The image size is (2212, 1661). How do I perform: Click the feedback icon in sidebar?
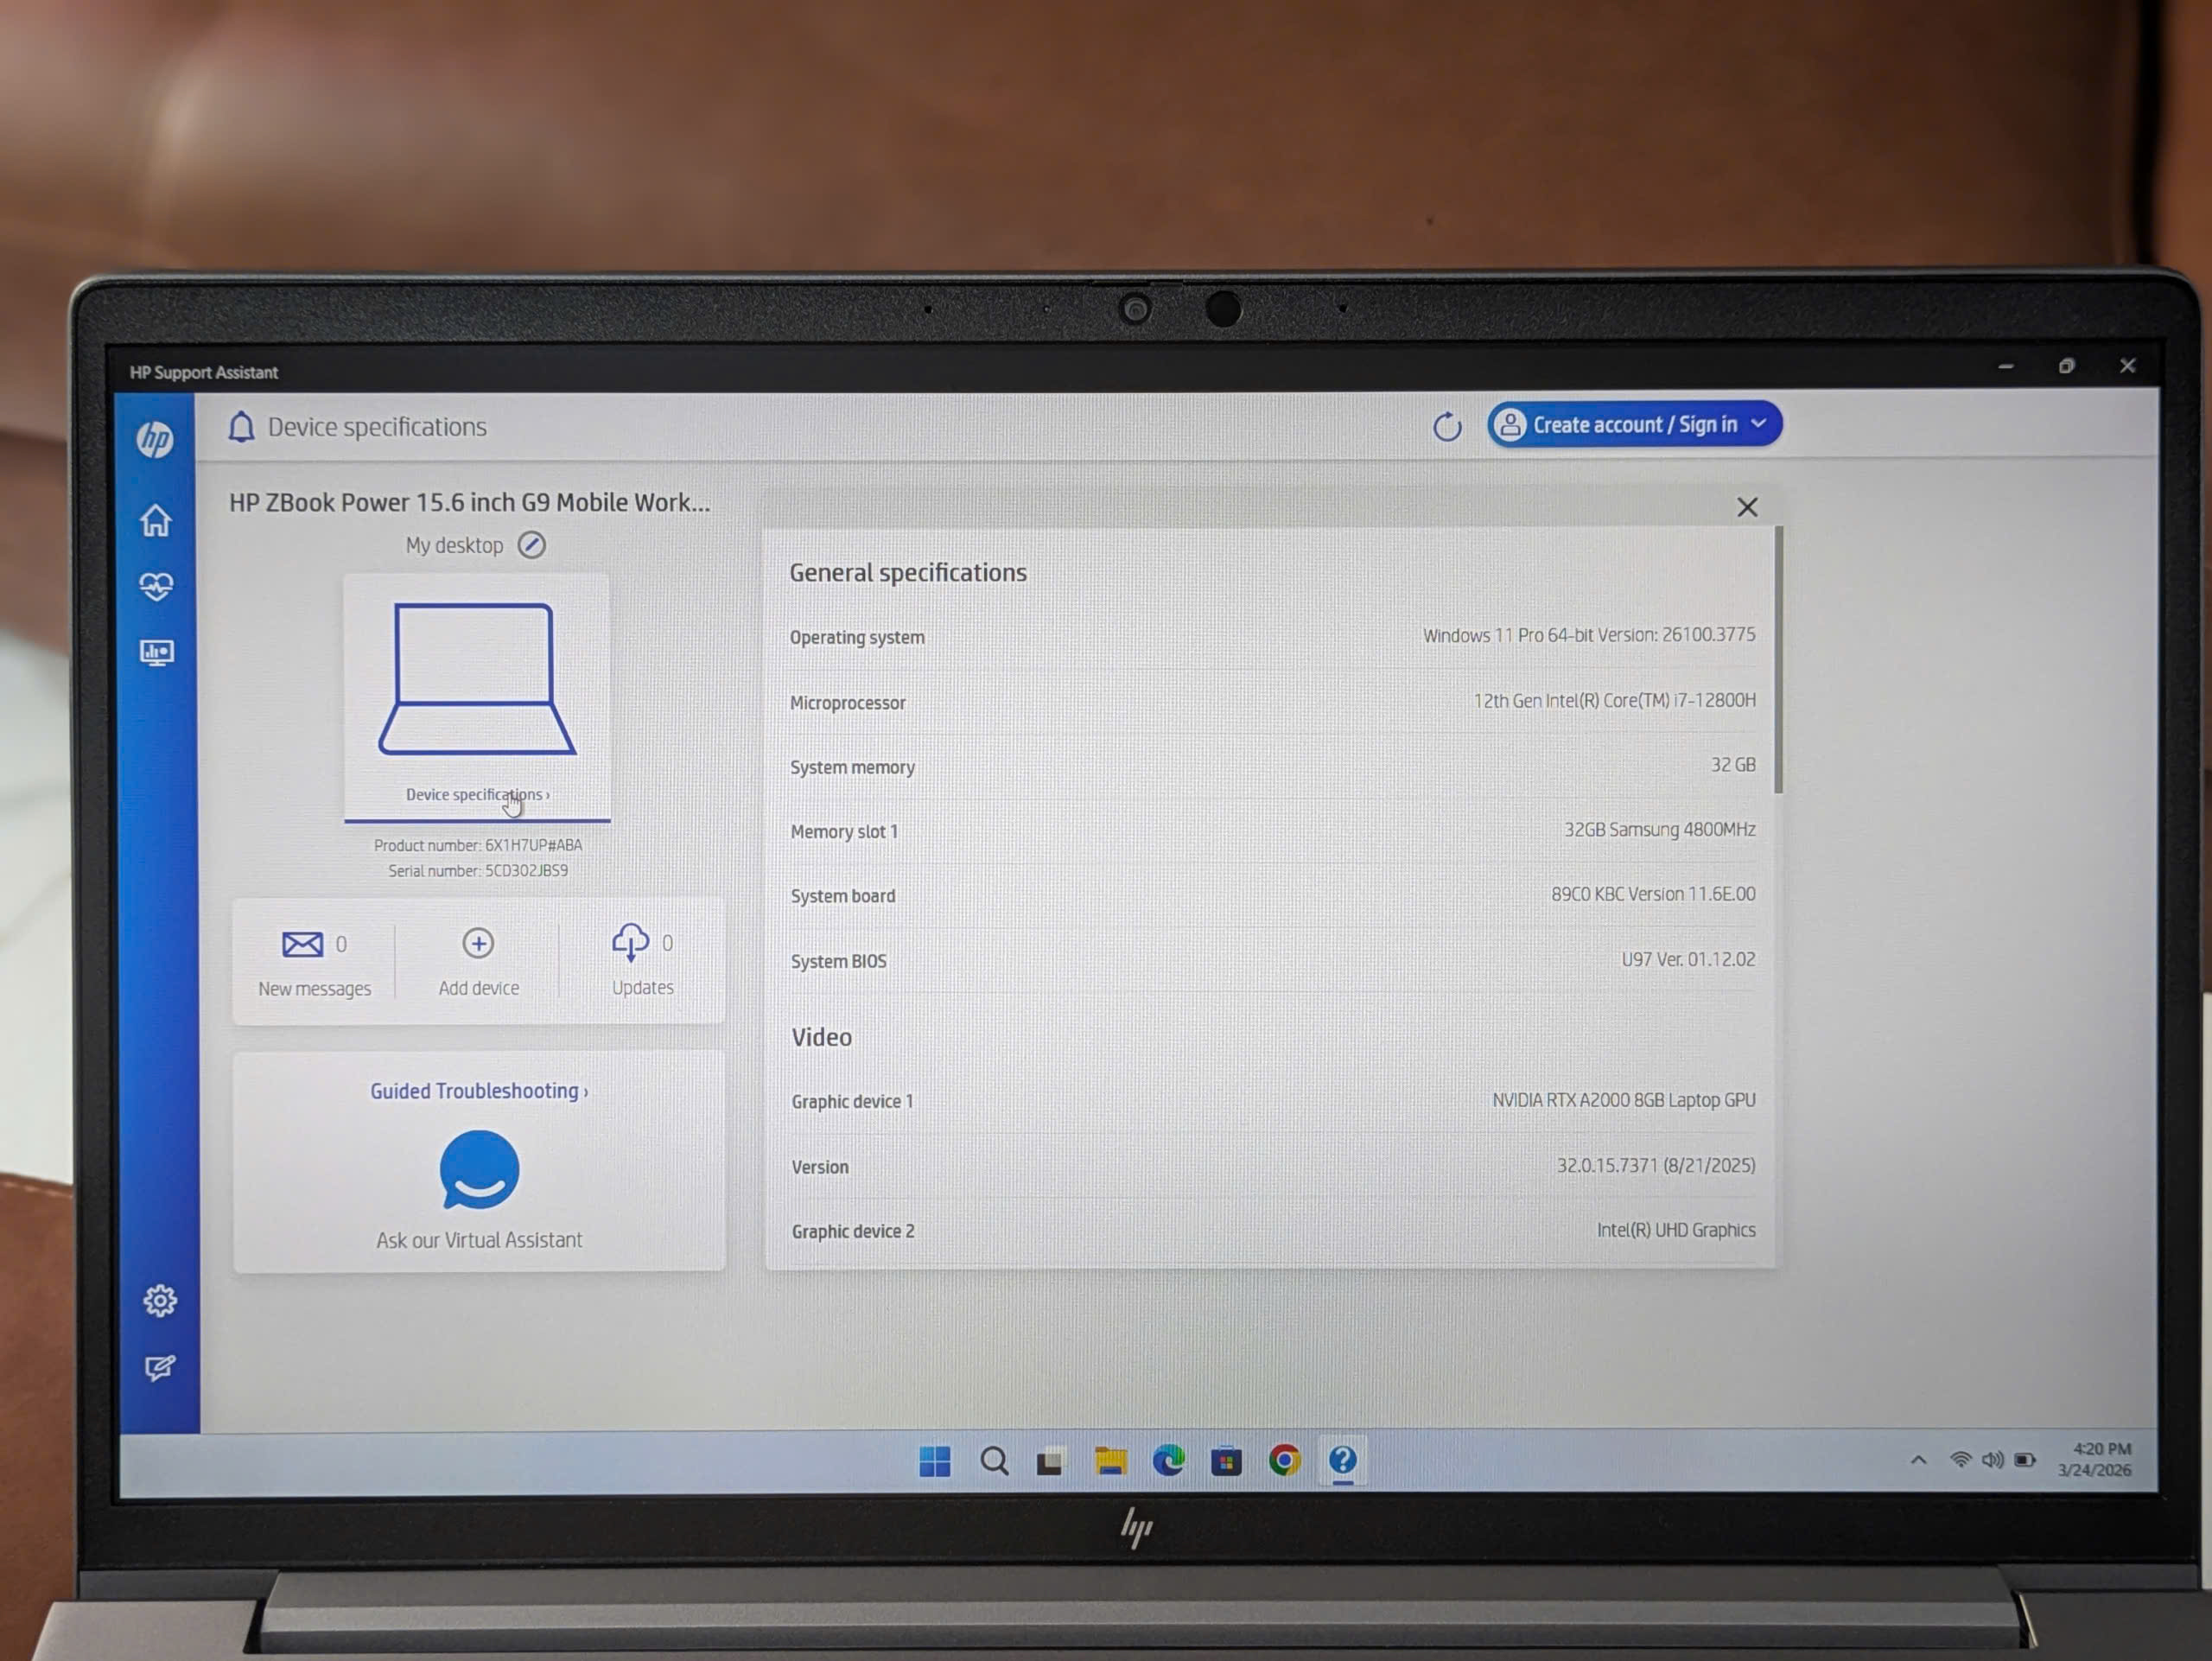click(x=160, y=1367)
